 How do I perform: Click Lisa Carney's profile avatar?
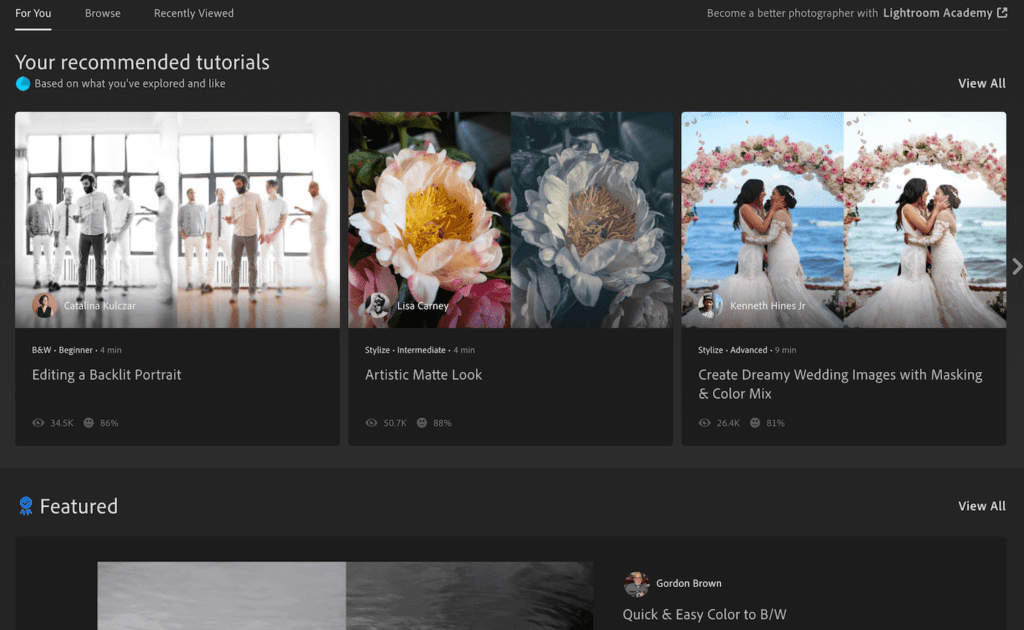pos(377,305)
